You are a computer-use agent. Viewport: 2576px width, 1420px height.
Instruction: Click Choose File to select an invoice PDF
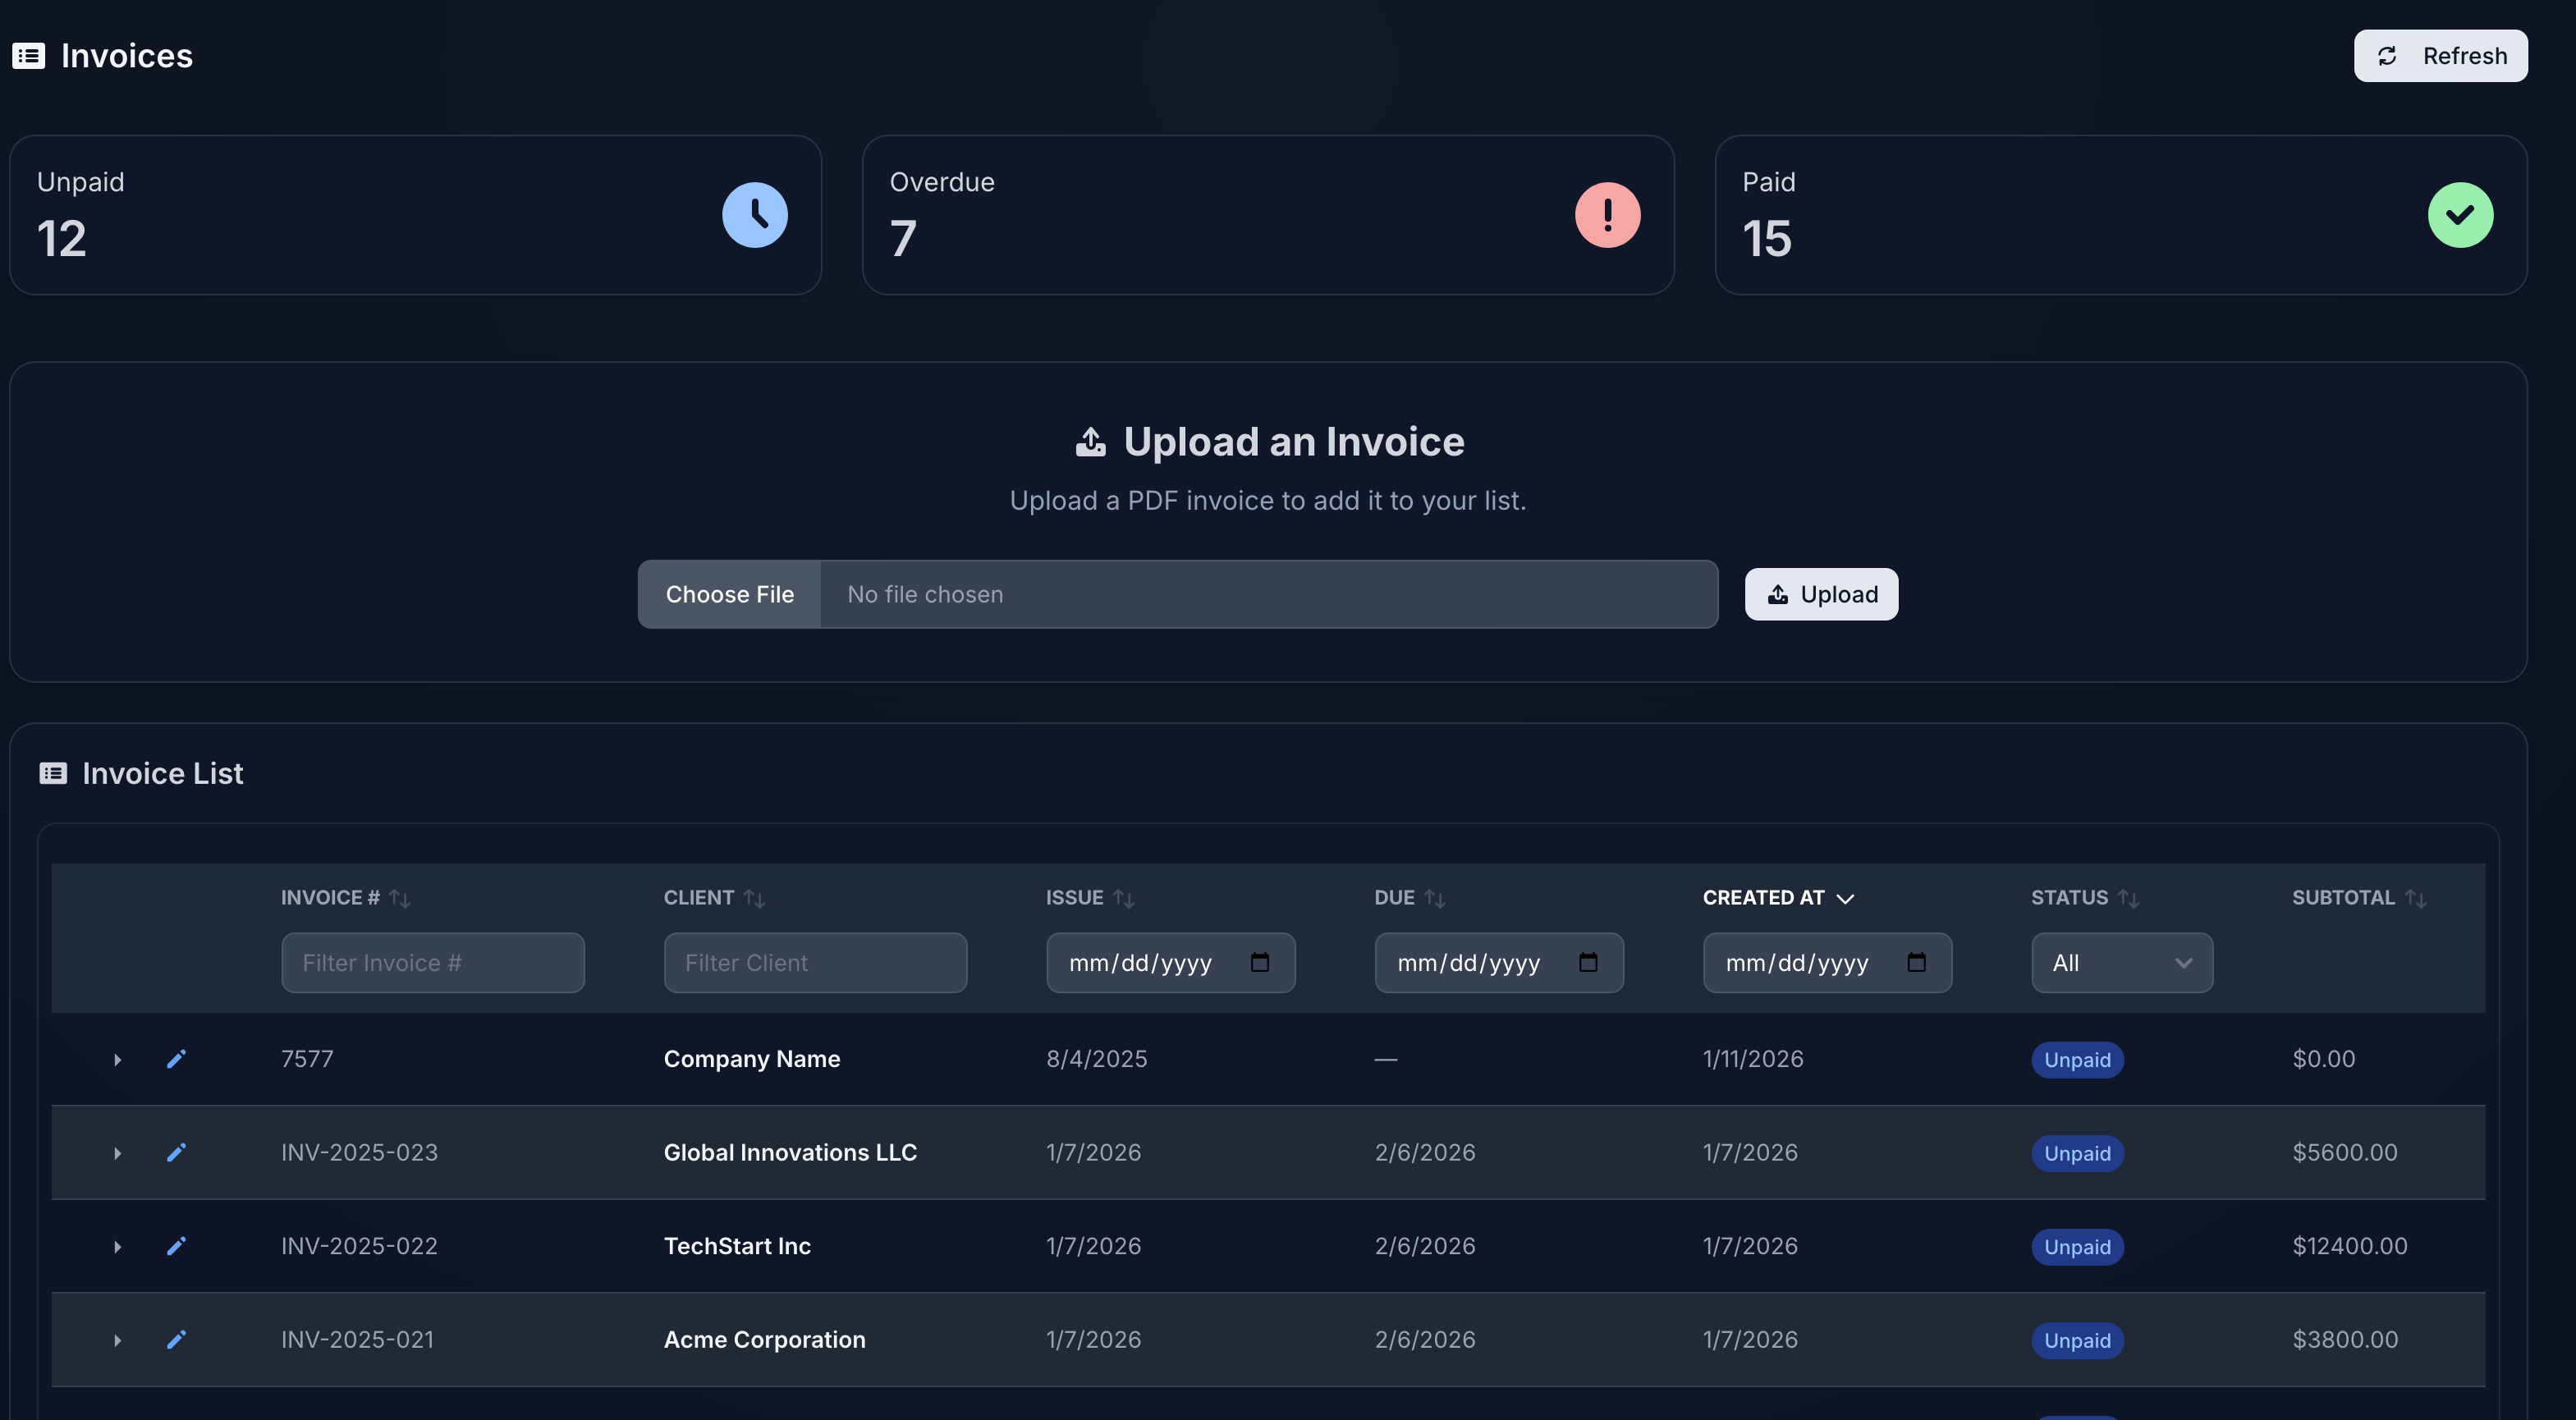[x=729, y=593]
